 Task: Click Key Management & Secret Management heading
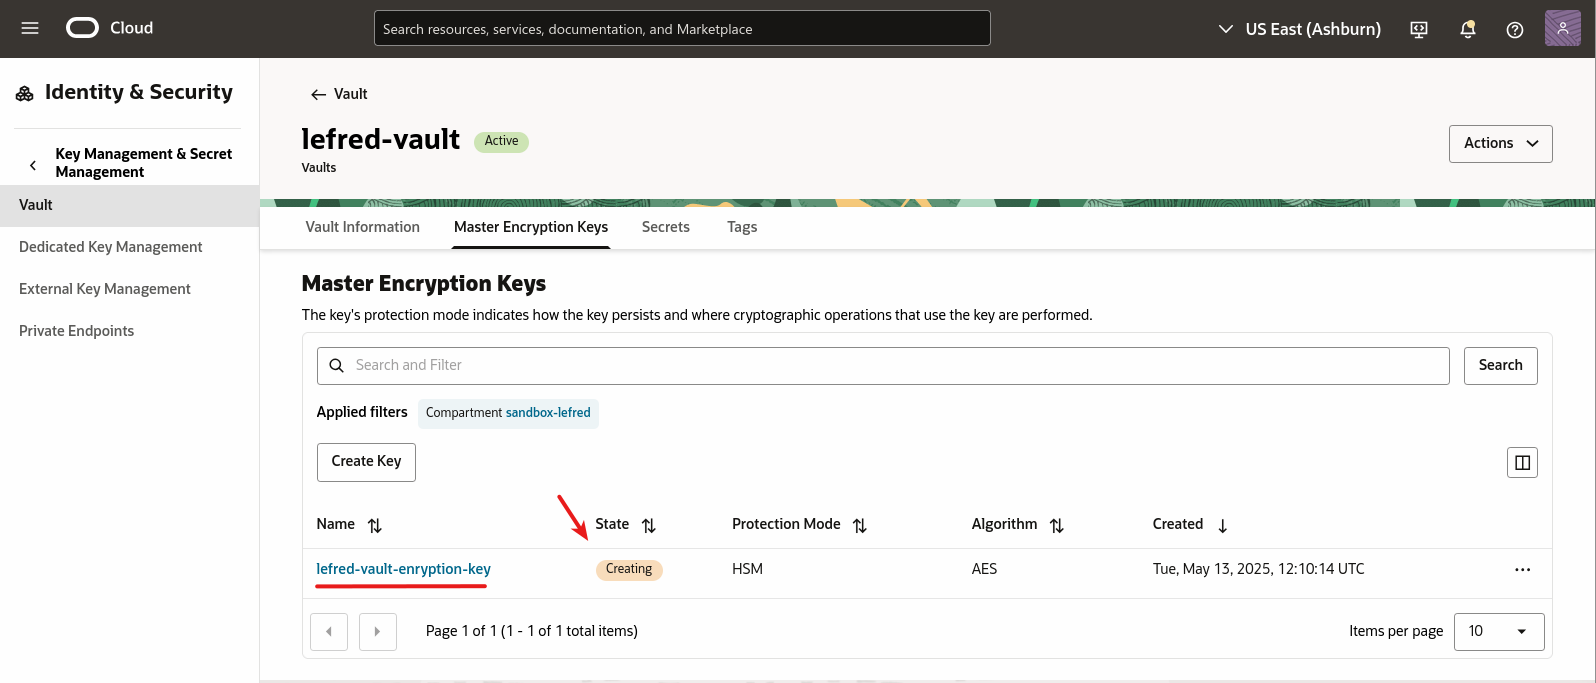pos(143,163)
